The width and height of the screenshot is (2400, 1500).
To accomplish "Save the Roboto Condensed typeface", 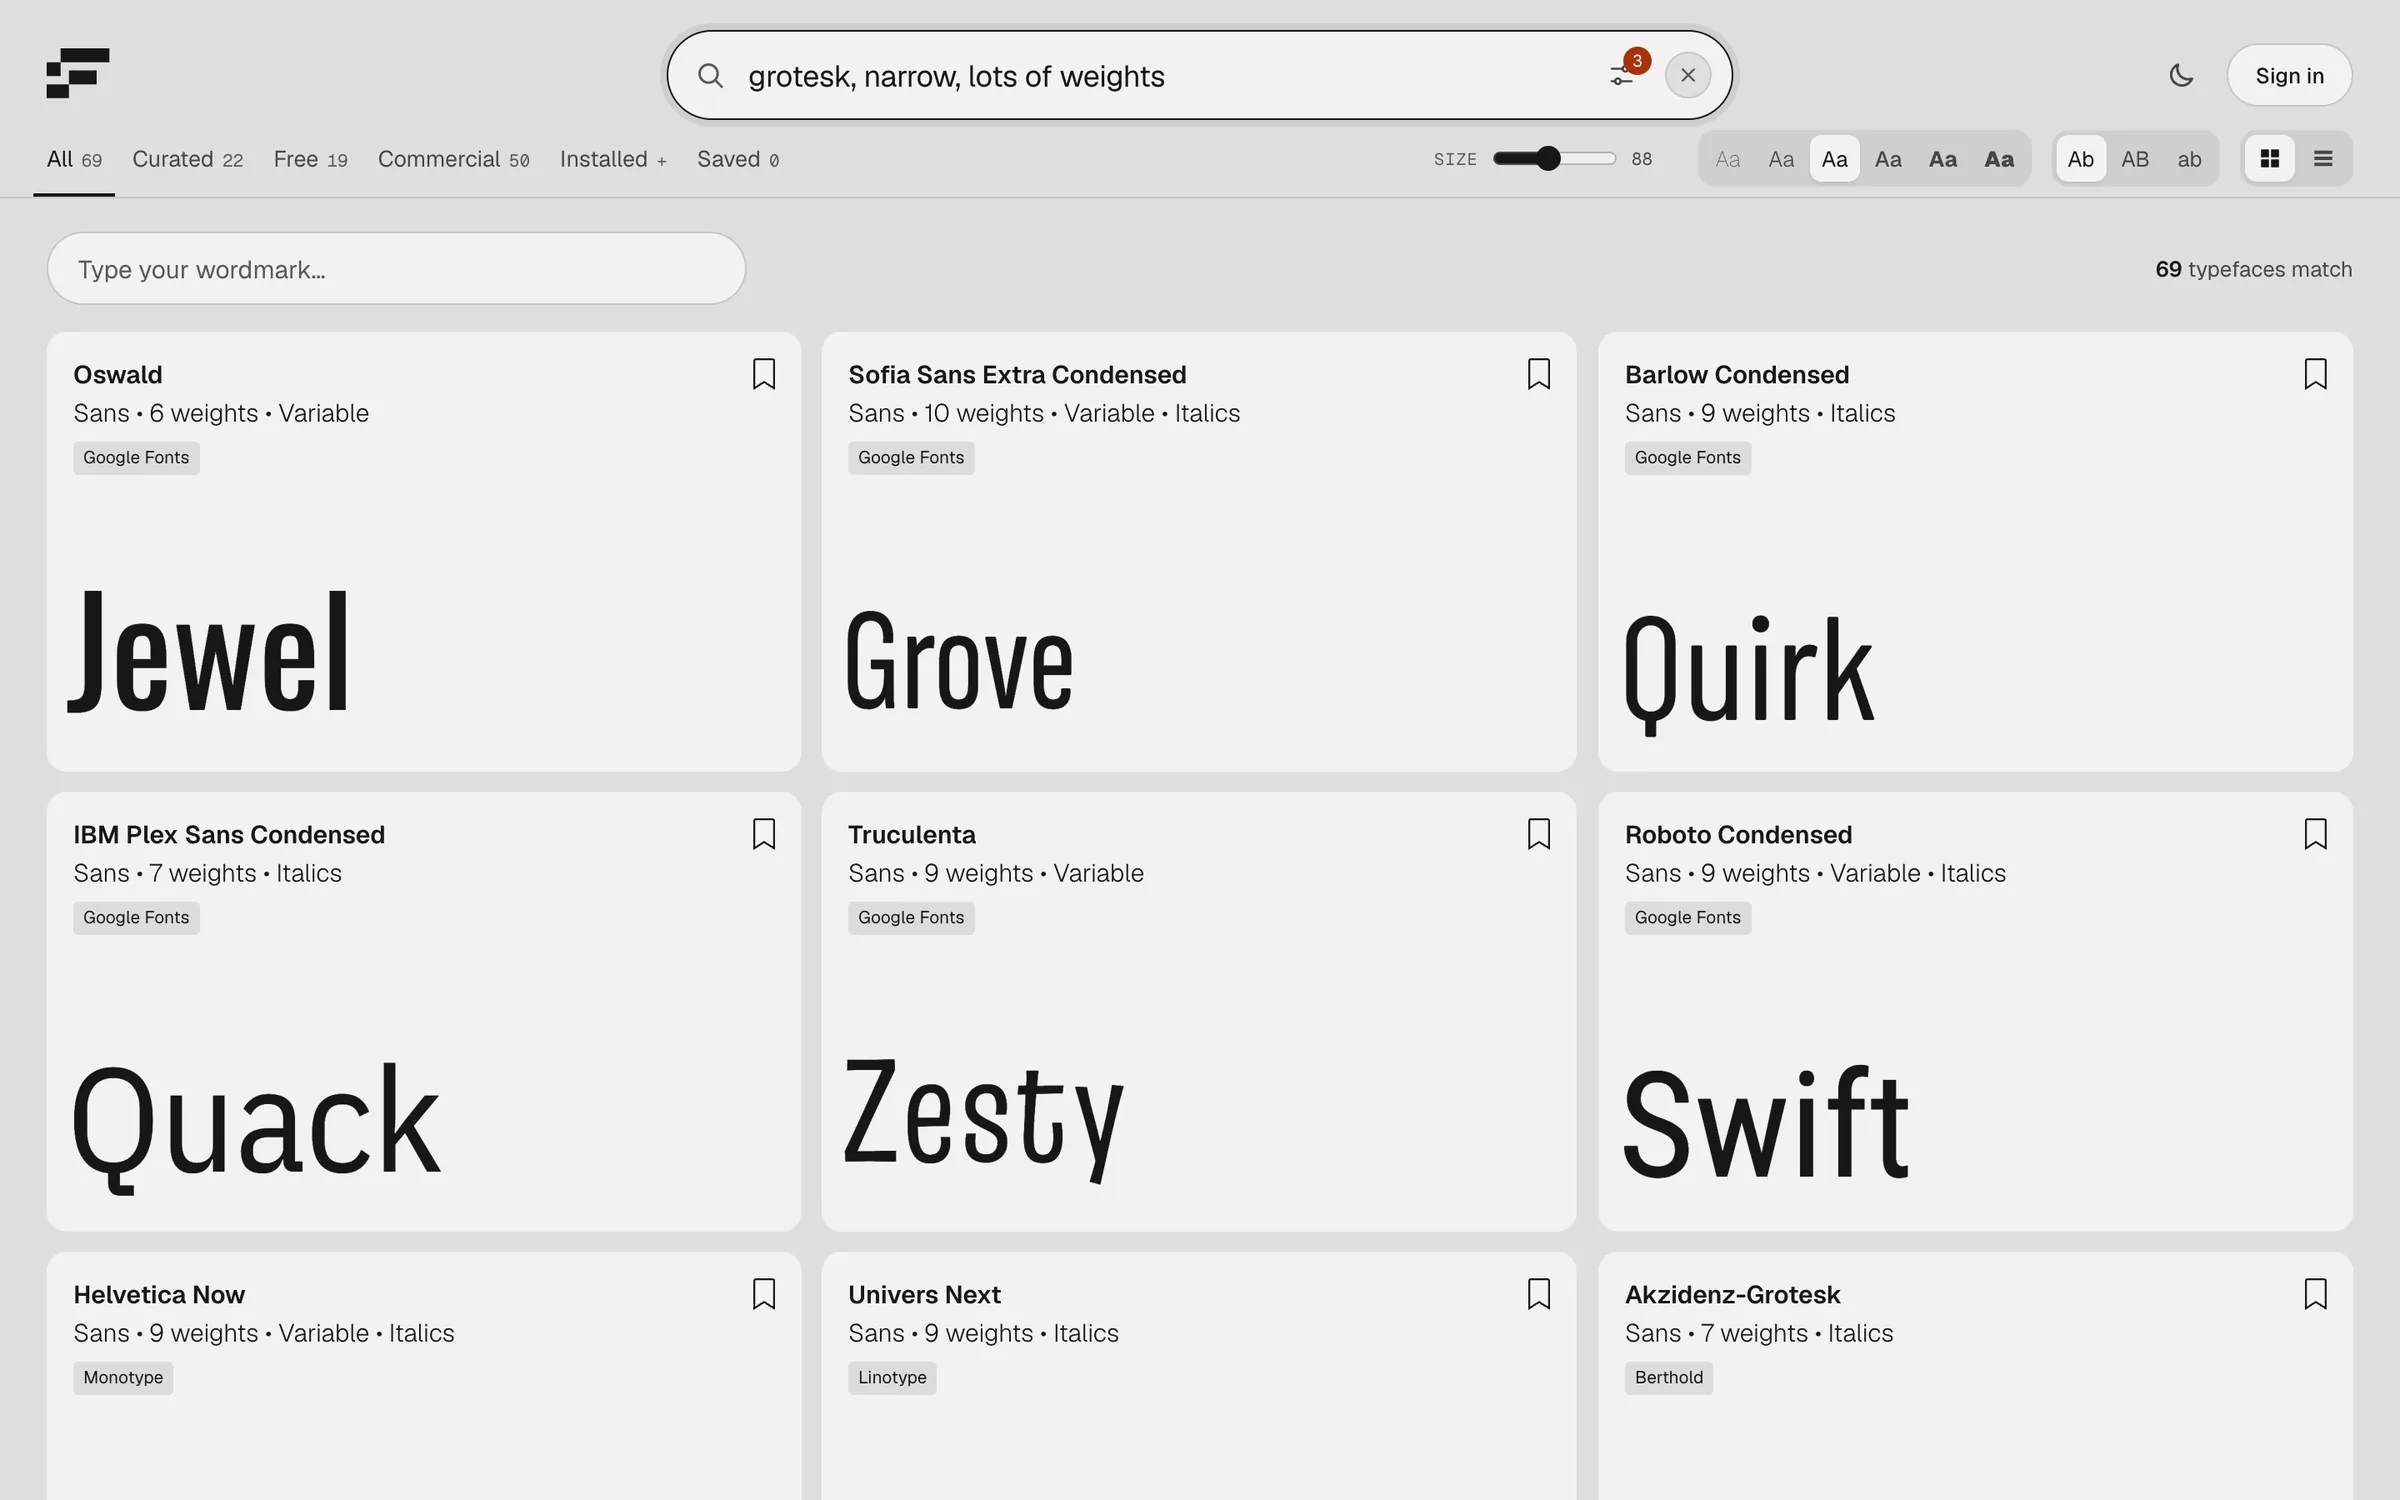I will 2315,834.
